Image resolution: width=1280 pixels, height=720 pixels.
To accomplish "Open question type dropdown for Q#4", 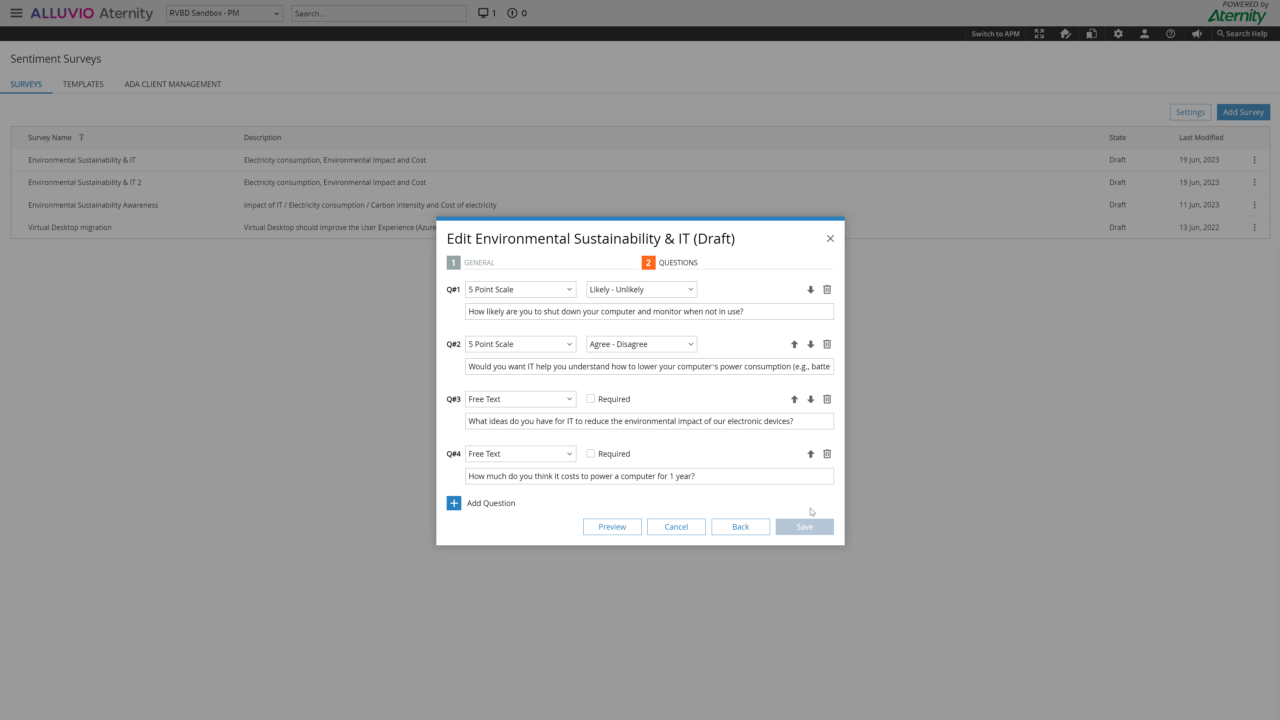I will click(520, 453).
